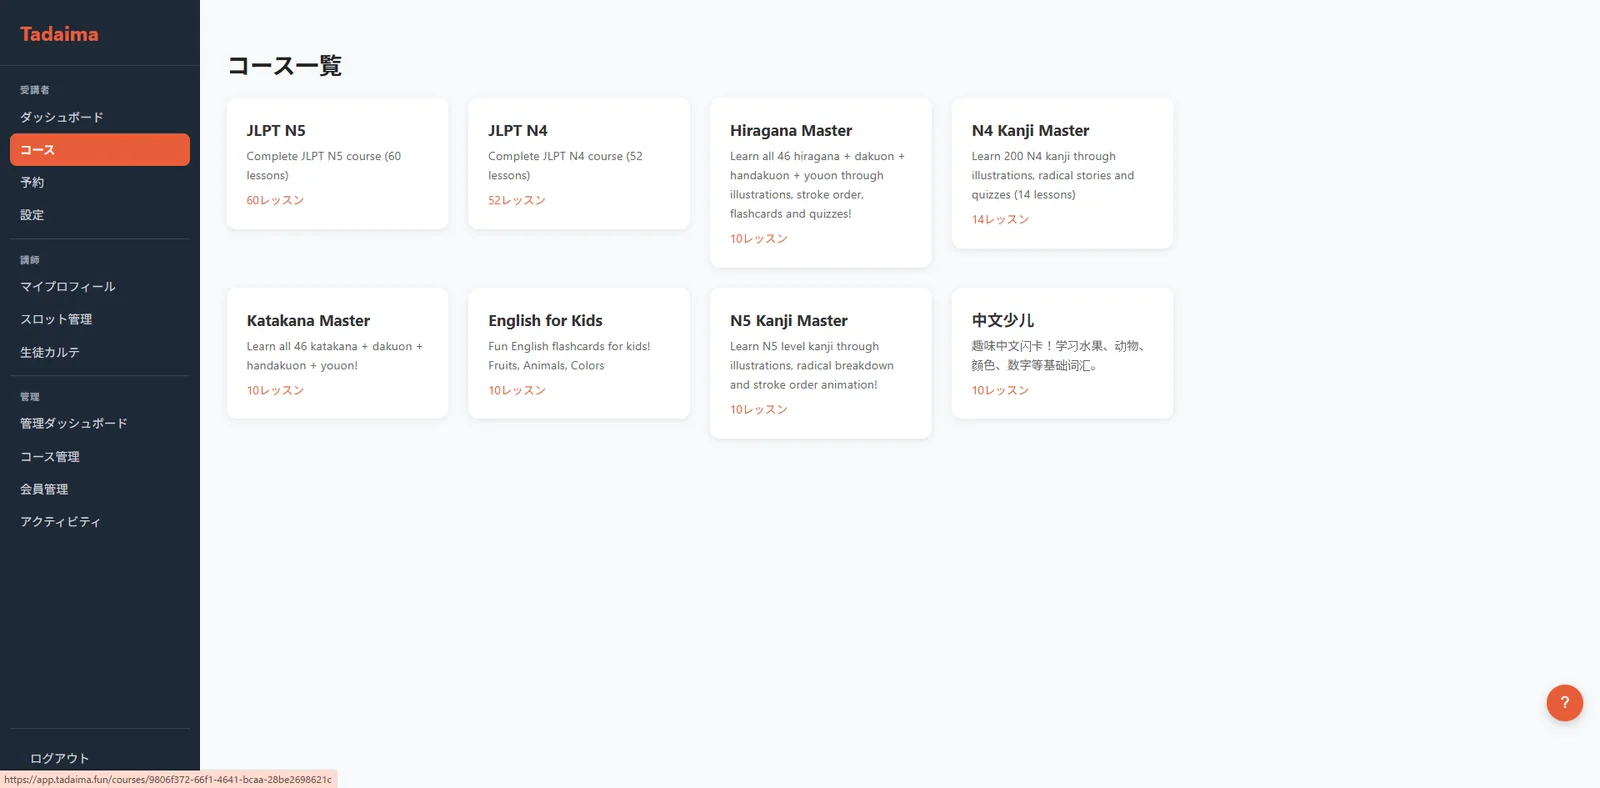Click the 60レッスン label
This screenshot has height=788, width=1600.
(275, 200)
